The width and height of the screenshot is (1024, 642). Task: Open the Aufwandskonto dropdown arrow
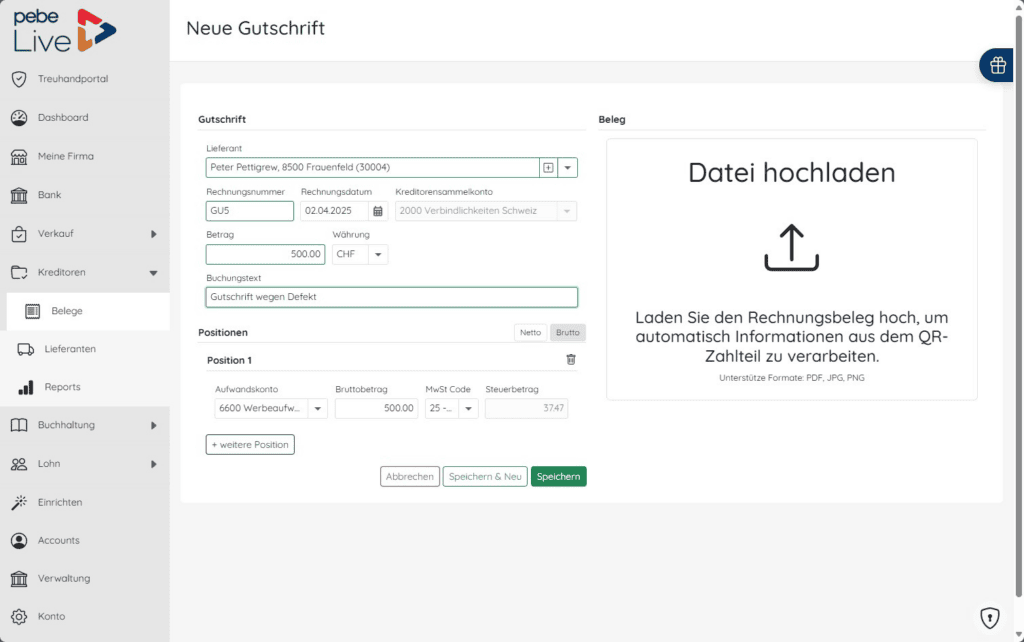pyautogui.click(x=317, y=408)
